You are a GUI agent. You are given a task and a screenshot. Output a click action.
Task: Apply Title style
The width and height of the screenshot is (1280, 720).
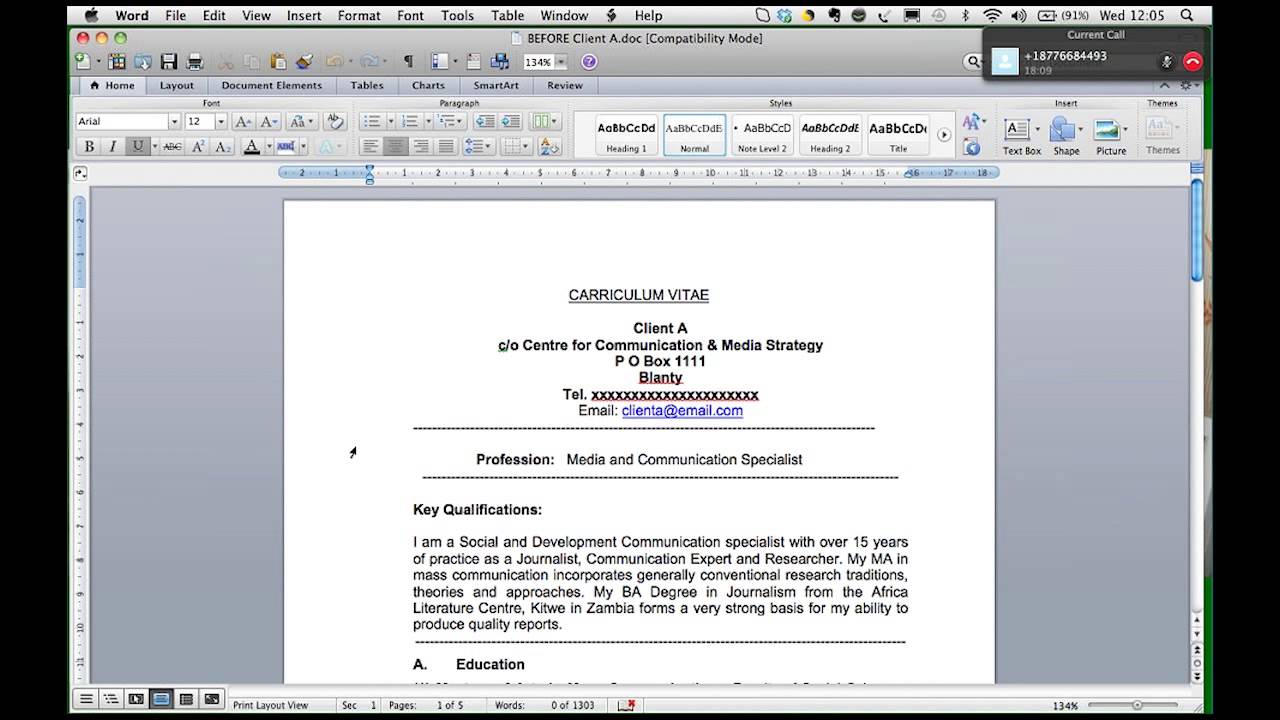[898, 135]
